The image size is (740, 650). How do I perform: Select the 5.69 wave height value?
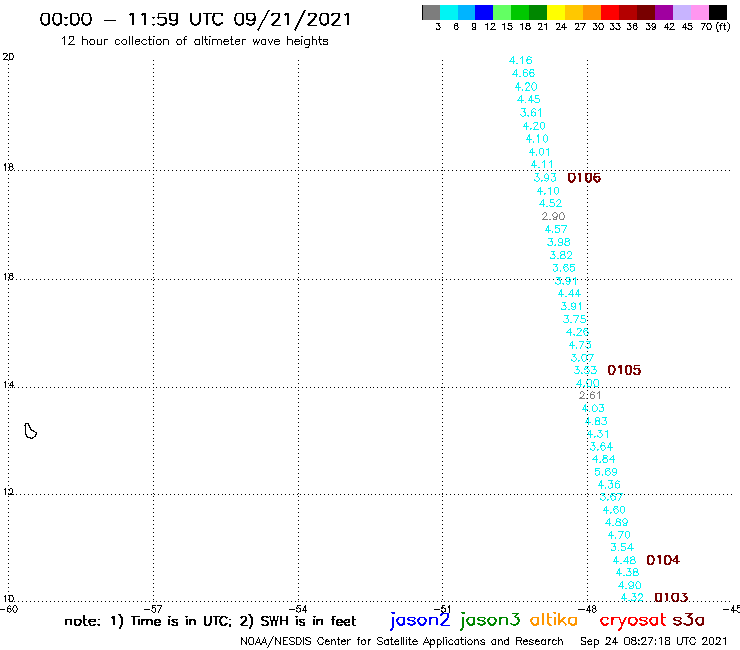(x=605, y=472)
